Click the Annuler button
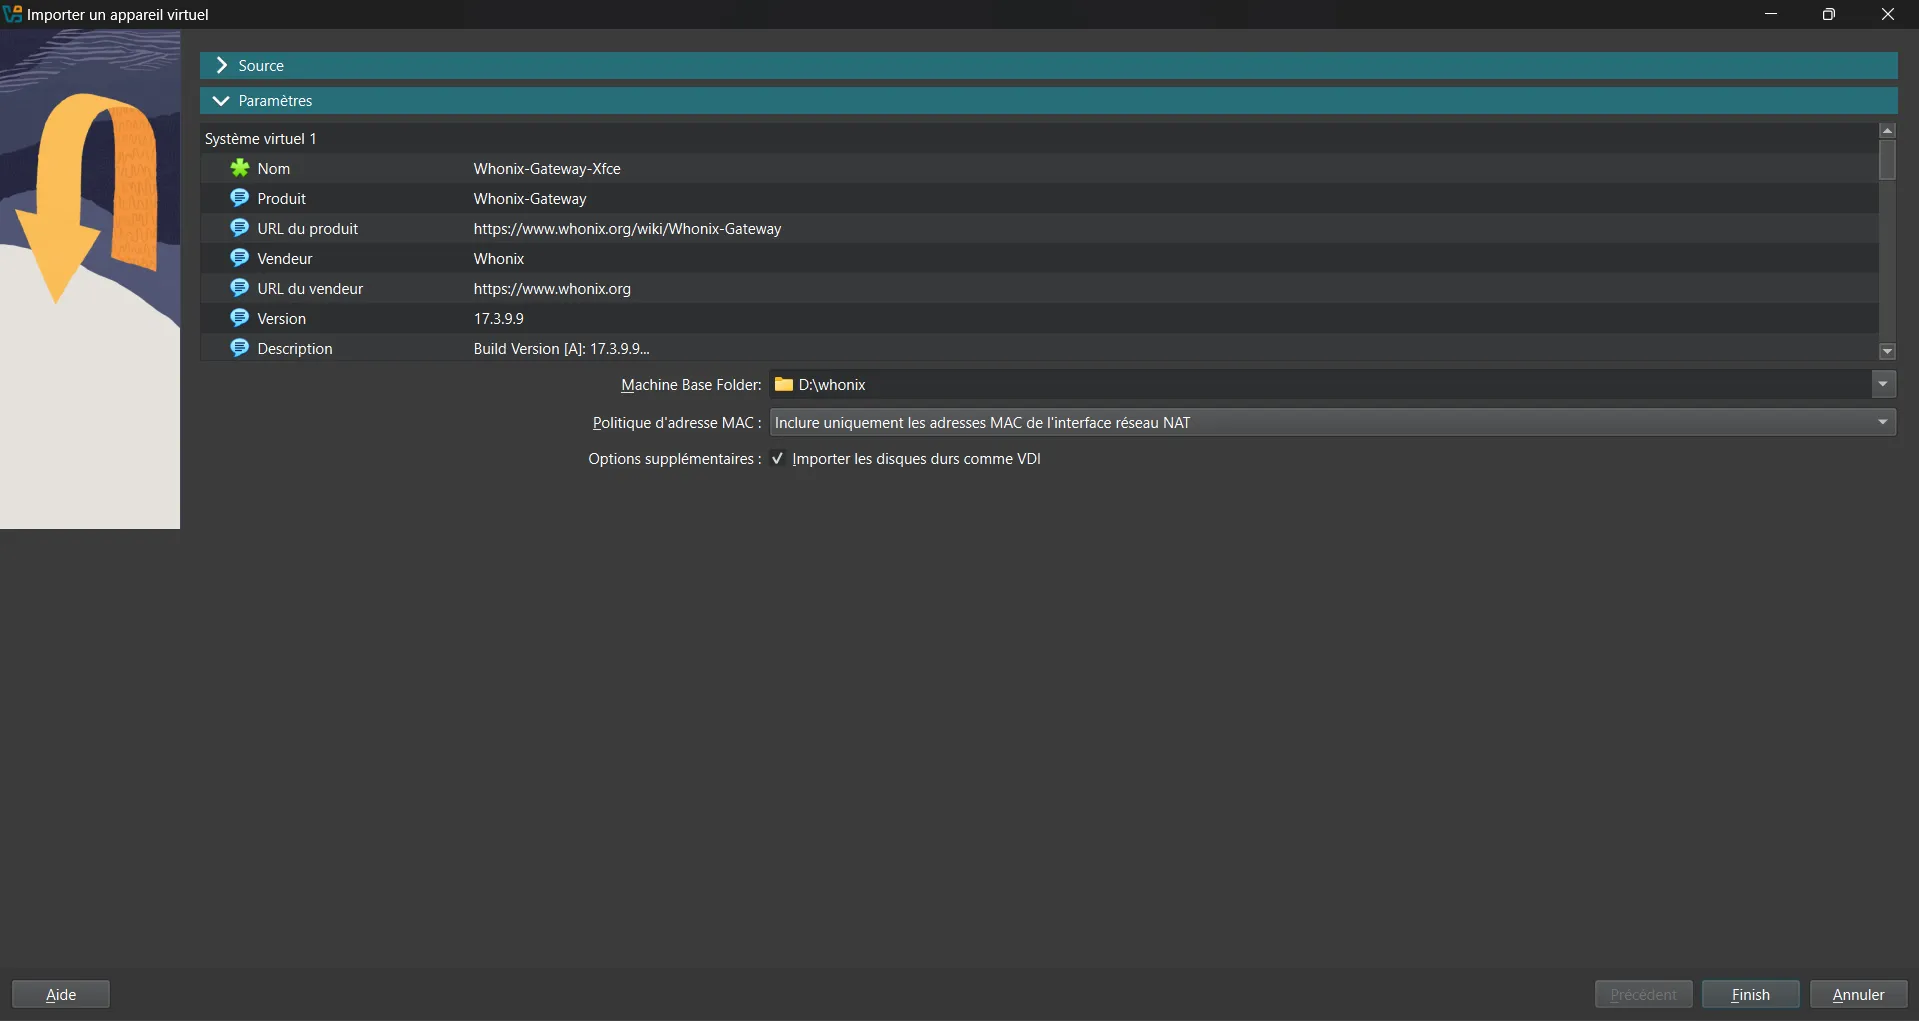Viewport: 1919px width, 1021px height. click(1858, 995)
